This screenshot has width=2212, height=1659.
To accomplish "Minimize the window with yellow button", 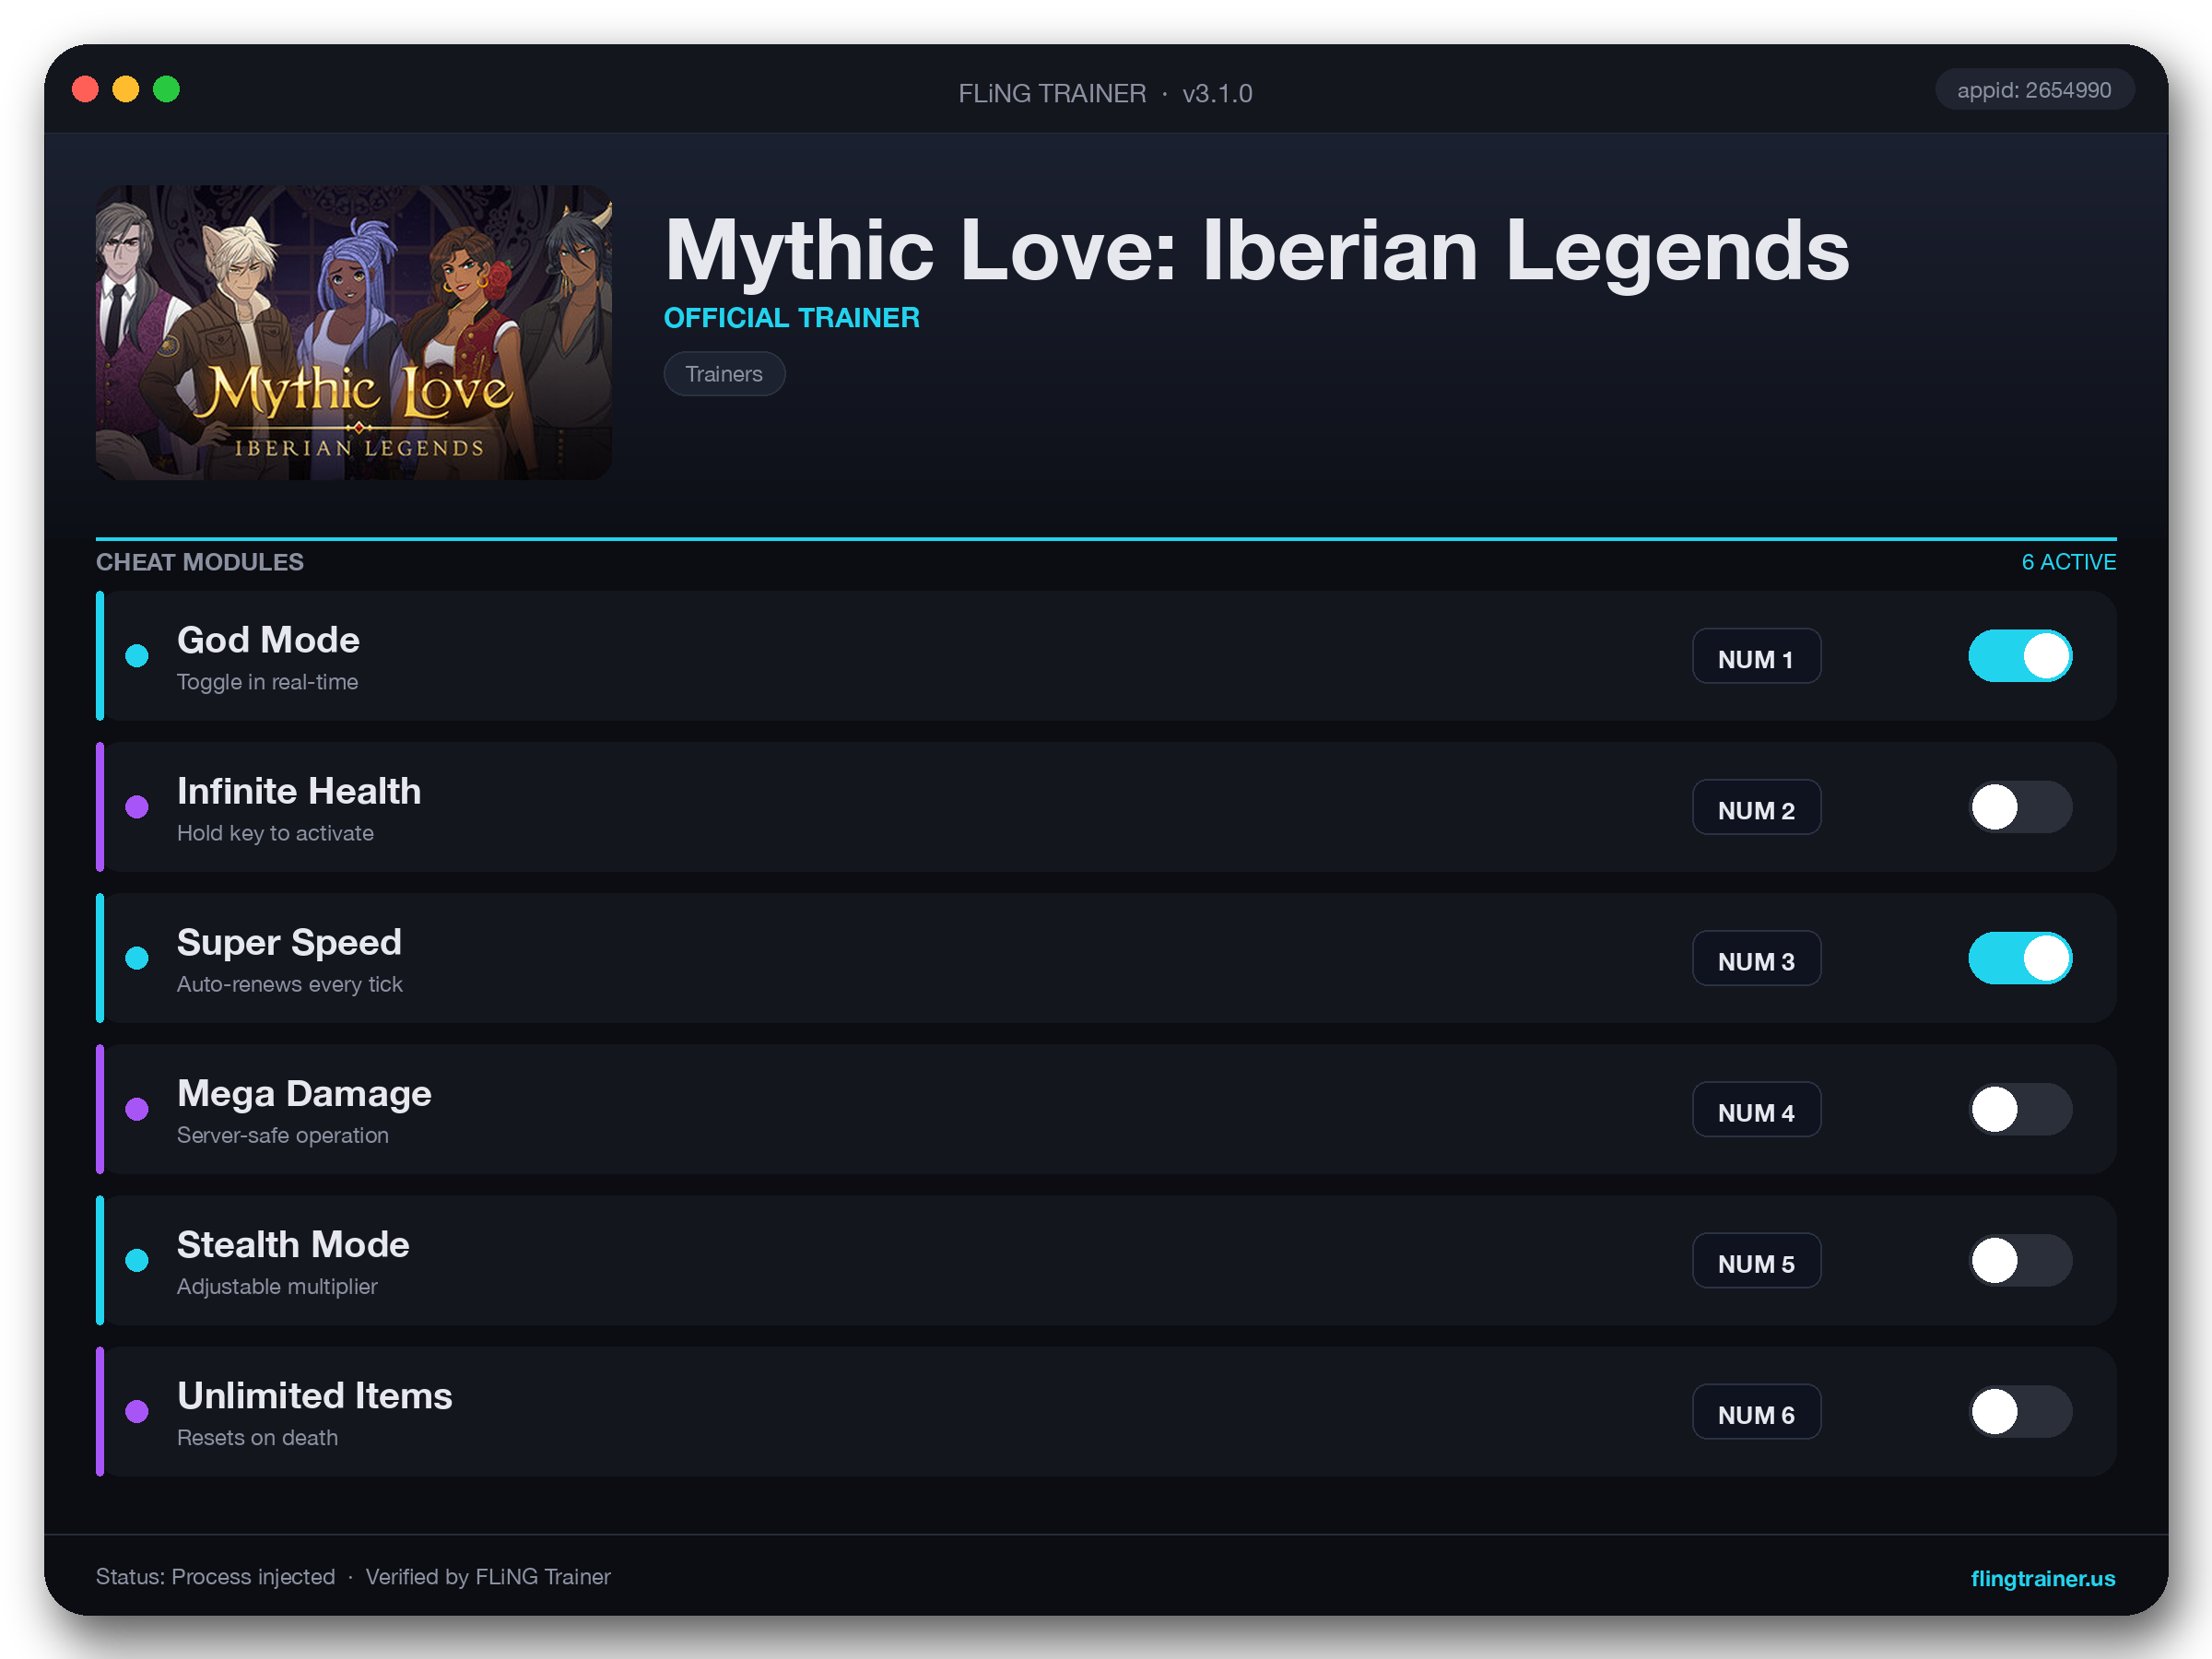I will (x=126, y=89).
